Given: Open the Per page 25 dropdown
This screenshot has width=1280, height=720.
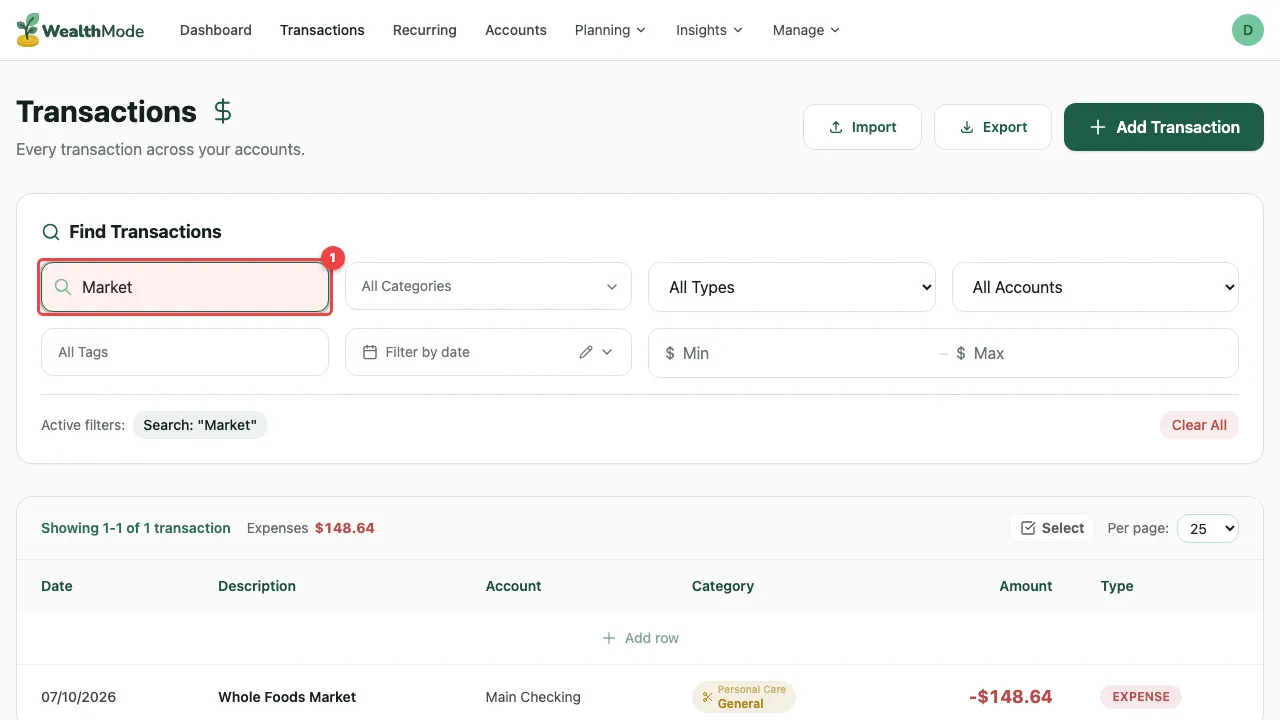Looking at the screenshot, I should tap(1208, 528).
